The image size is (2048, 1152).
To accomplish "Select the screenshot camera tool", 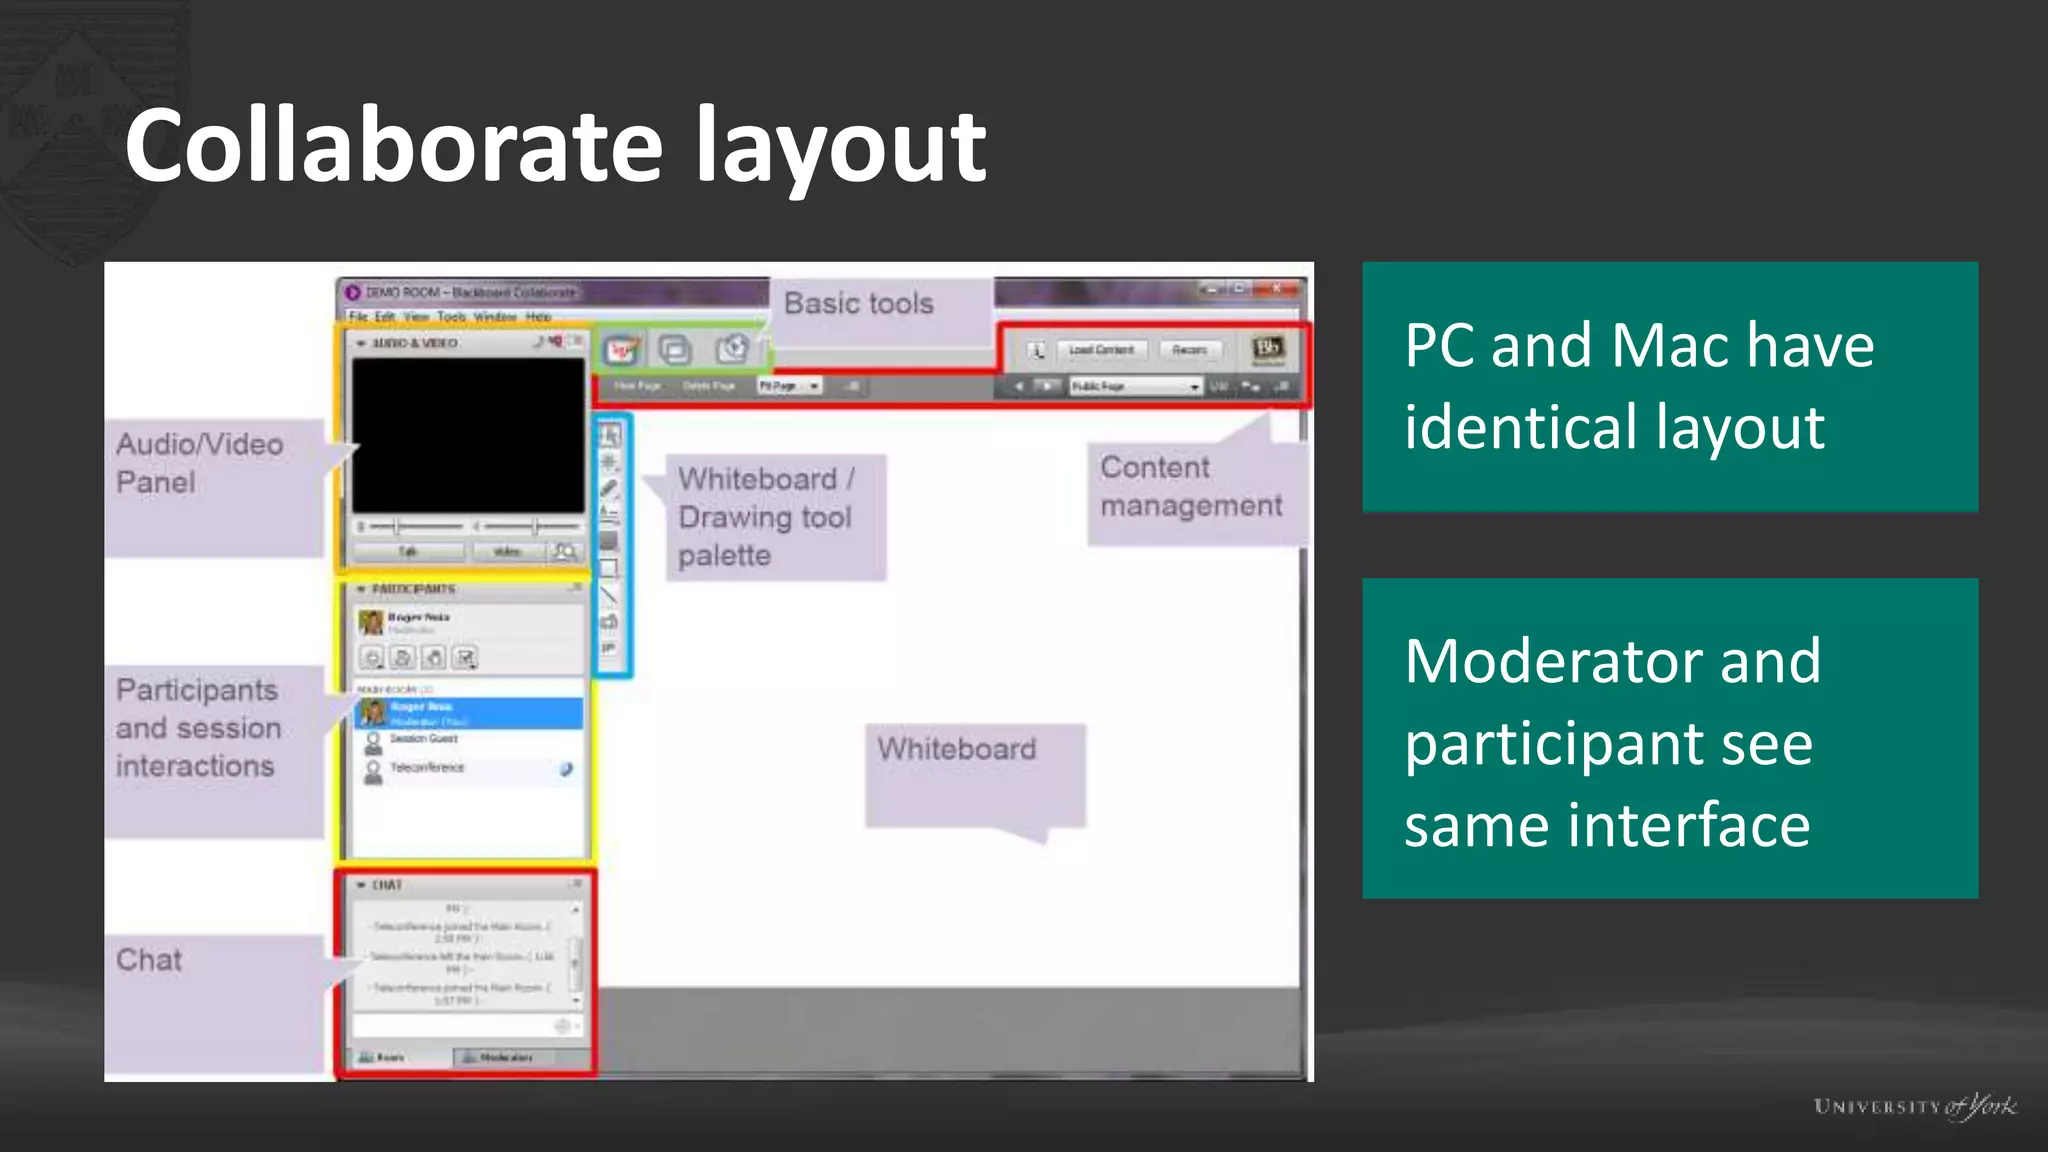I will [609, 622].
